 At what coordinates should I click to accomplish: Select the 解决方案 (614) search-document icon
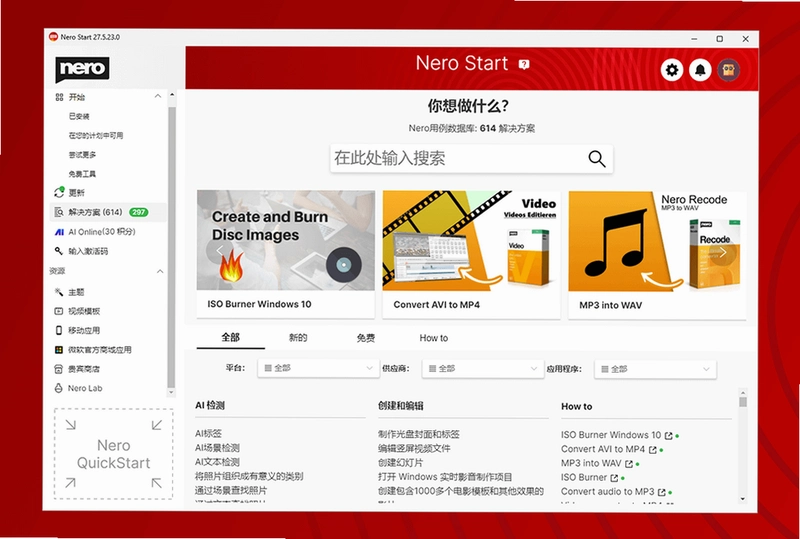click(59, 212)
